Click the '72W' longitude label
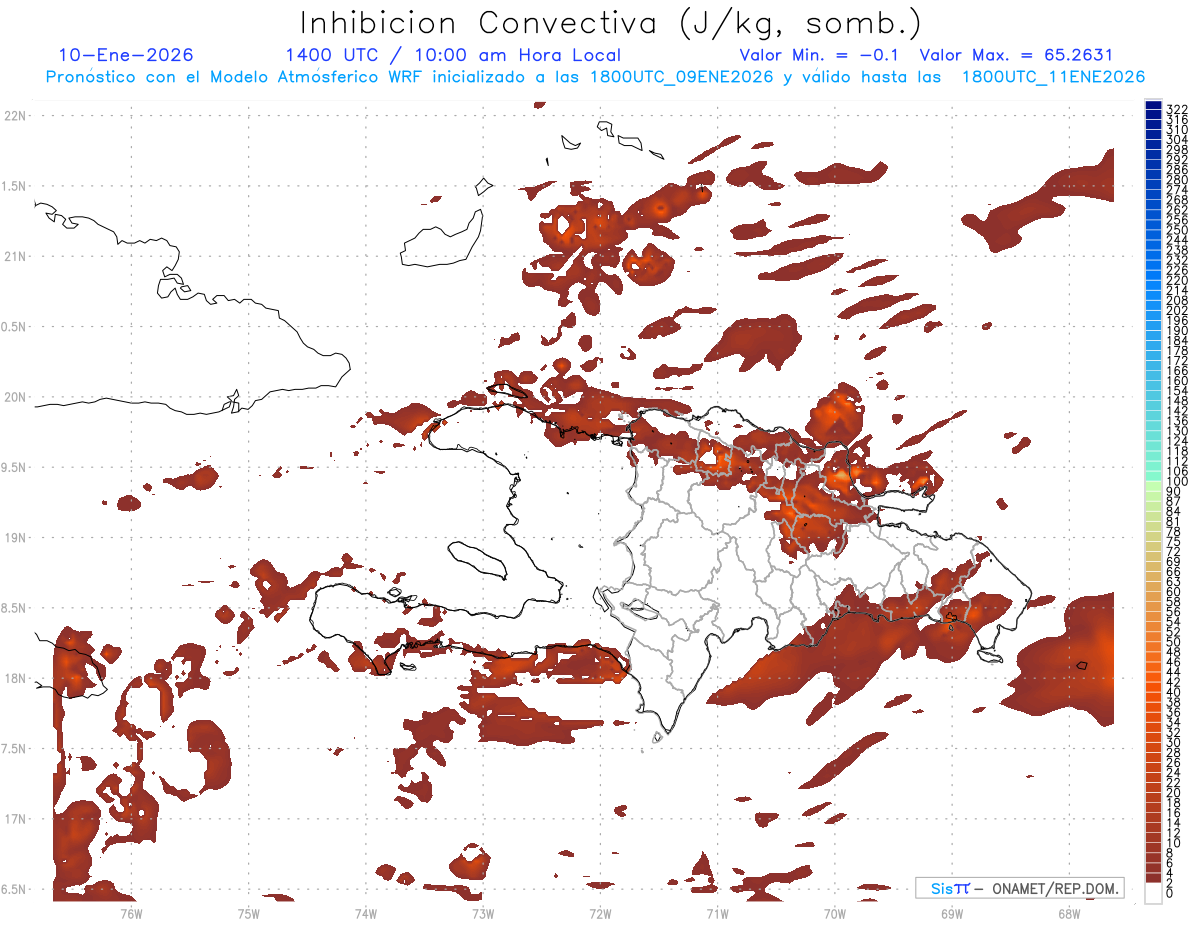1200x927 pixels. (x=600, y=913)
